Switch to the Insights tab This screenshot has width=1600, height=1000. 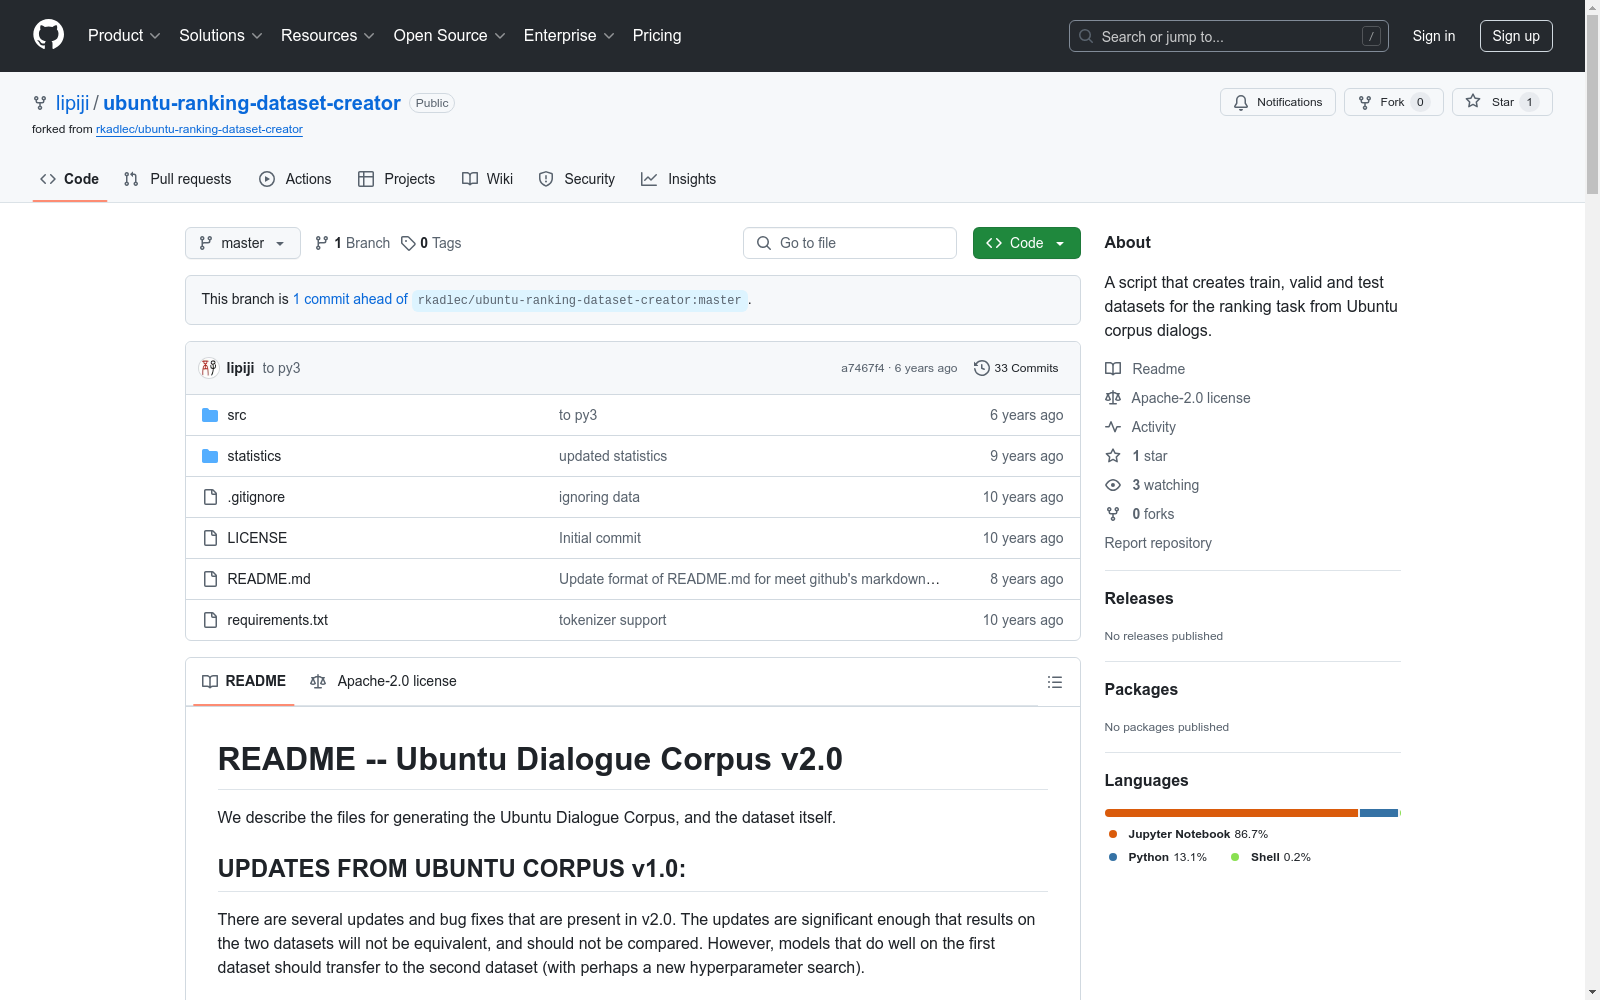679,179
